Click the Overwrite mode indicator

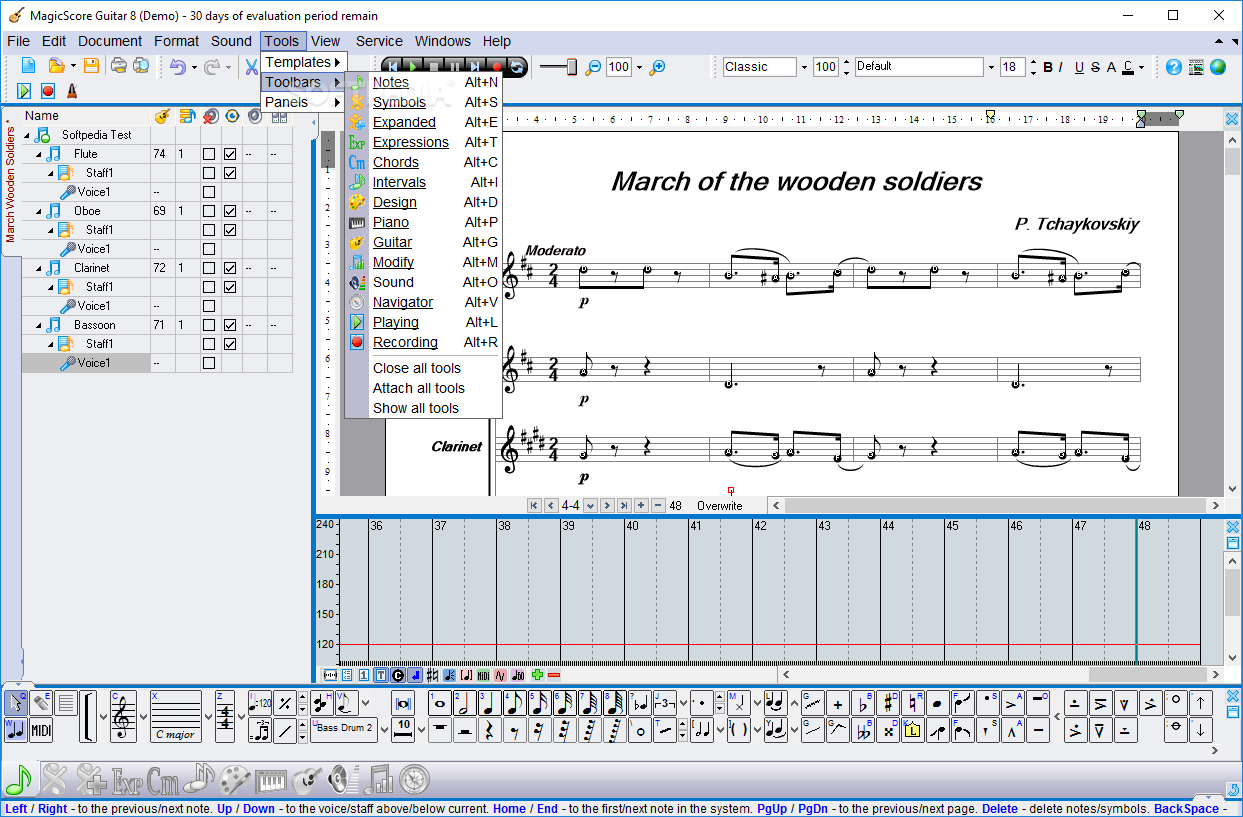click(x=719, y=506)
